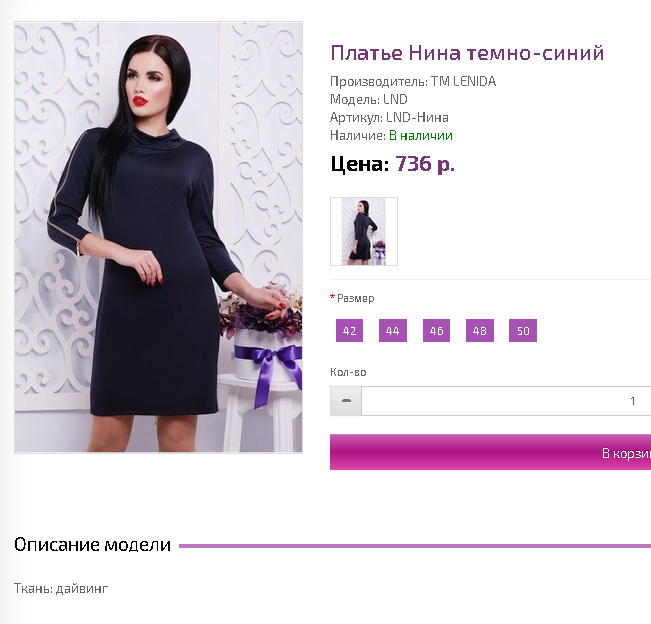Decrease quantity with minus button
This screenshot has width=651, height=624.
click(x=346, y=401)
